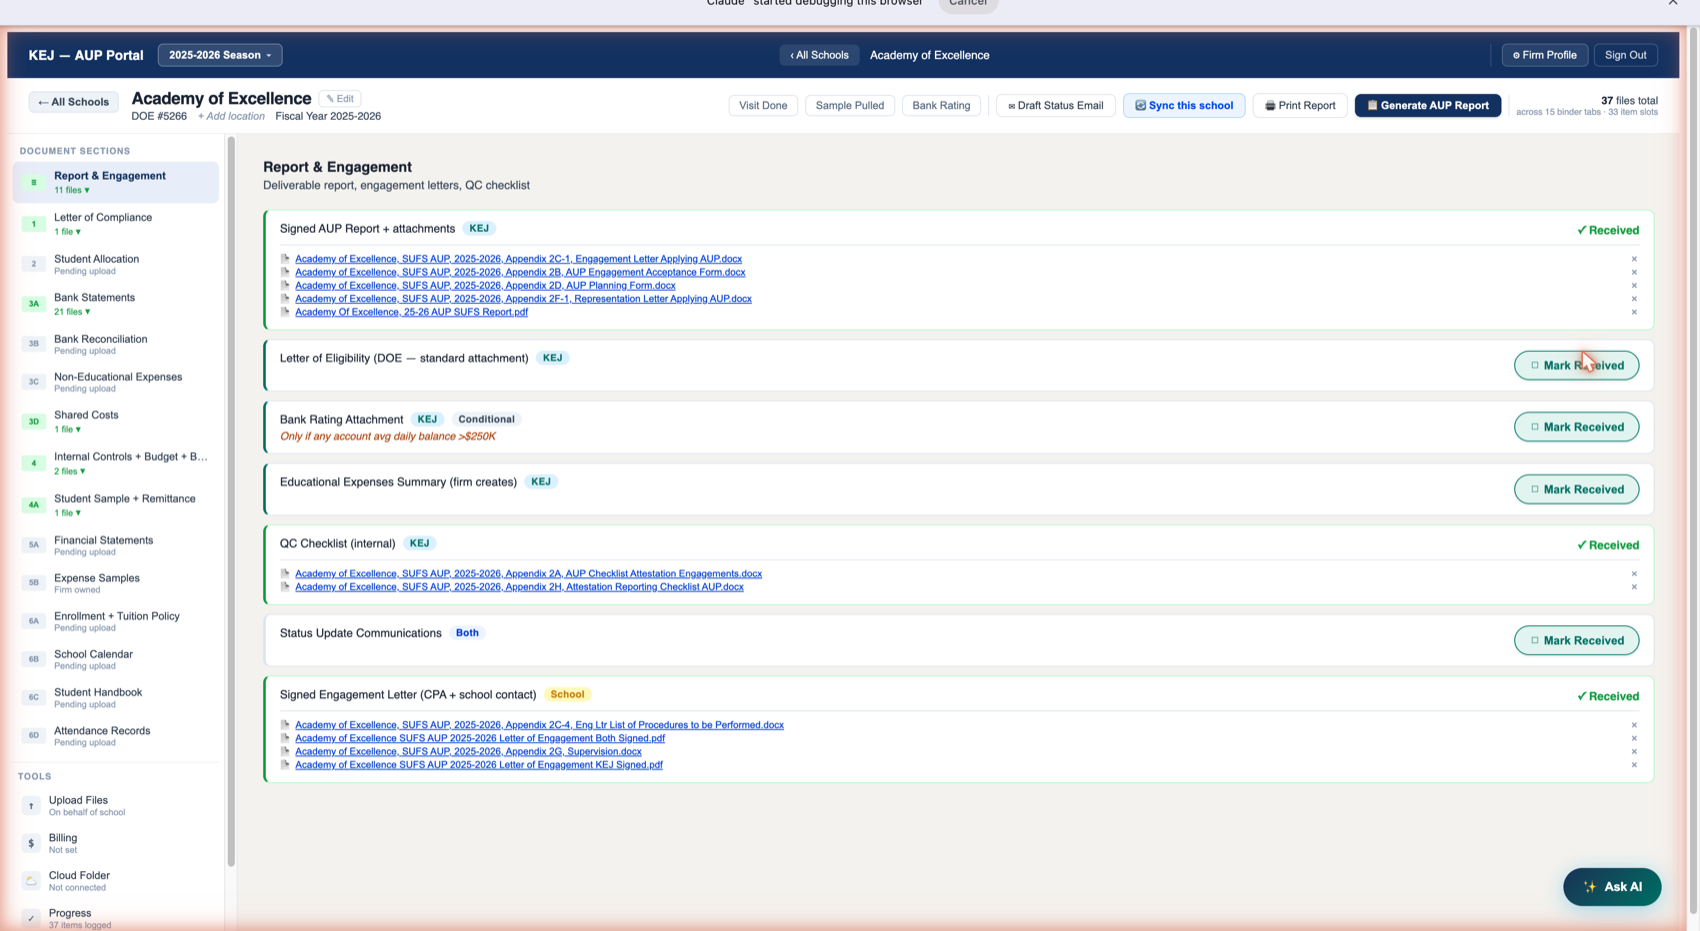Image resolution: width=1700 pixels, height=931 pixels.
Task: Open Progress checkmark tool icon
Action: tap(31, 918)
